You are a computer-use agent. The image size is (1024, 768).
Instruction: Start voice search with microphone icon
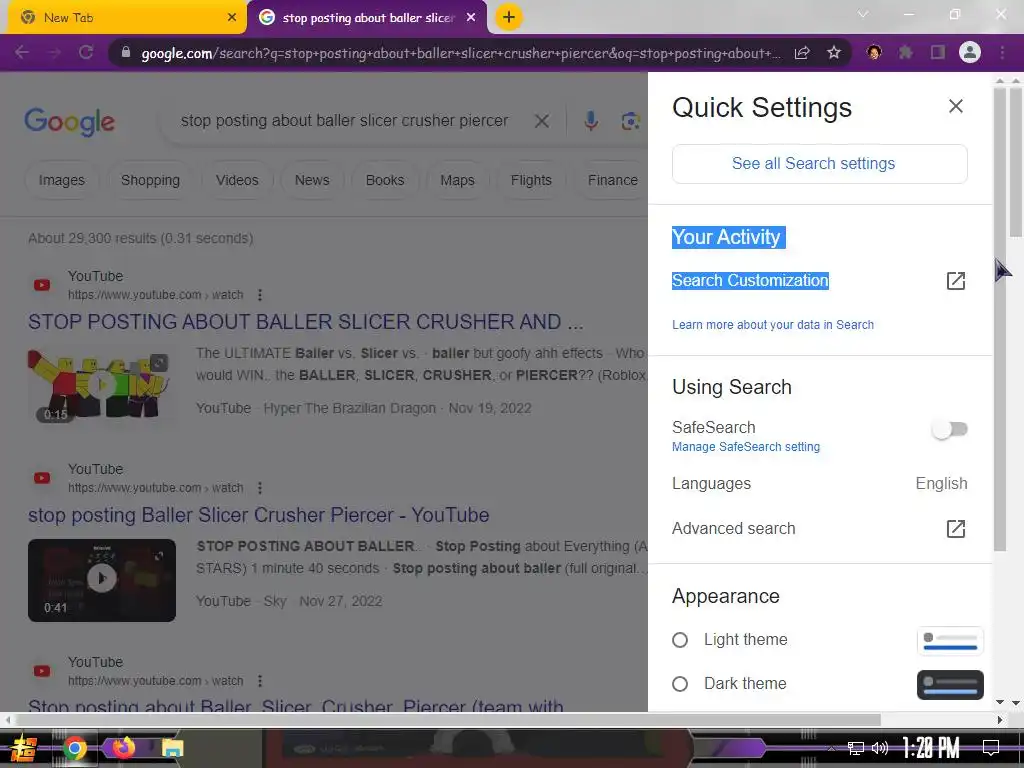coord(590,121)
